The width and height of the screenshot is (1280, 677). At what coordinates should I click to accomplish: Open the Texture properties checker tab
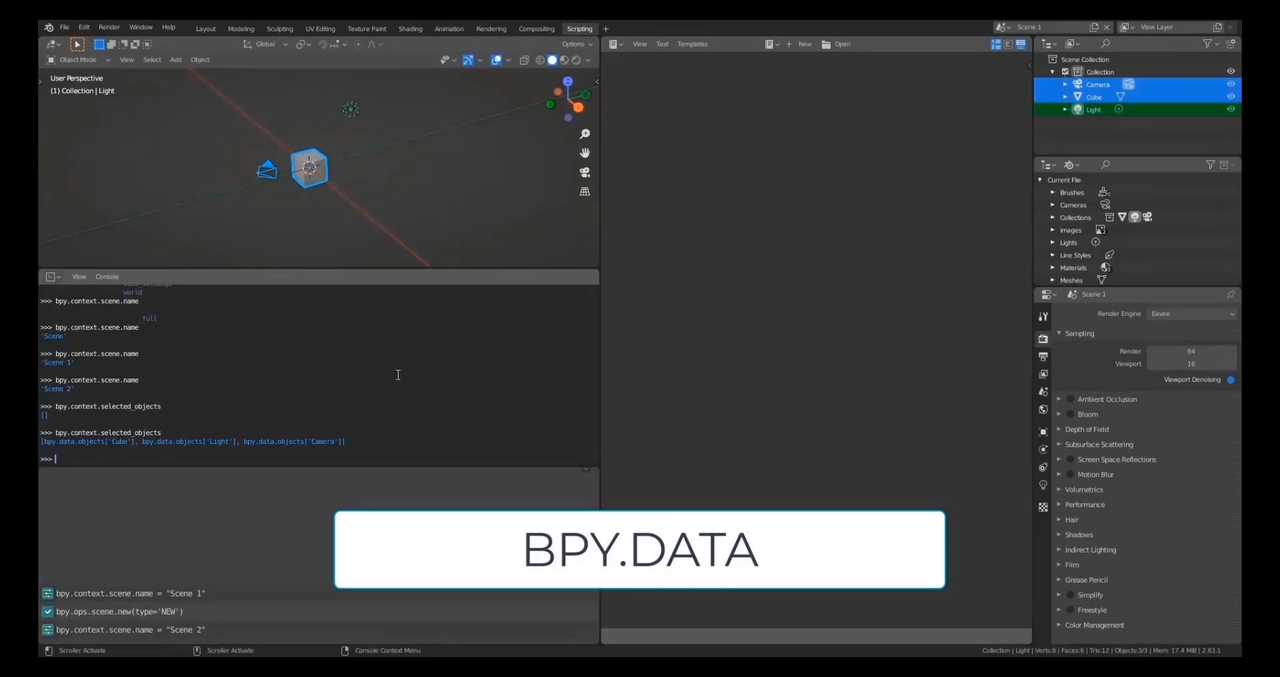point(1043,507)
